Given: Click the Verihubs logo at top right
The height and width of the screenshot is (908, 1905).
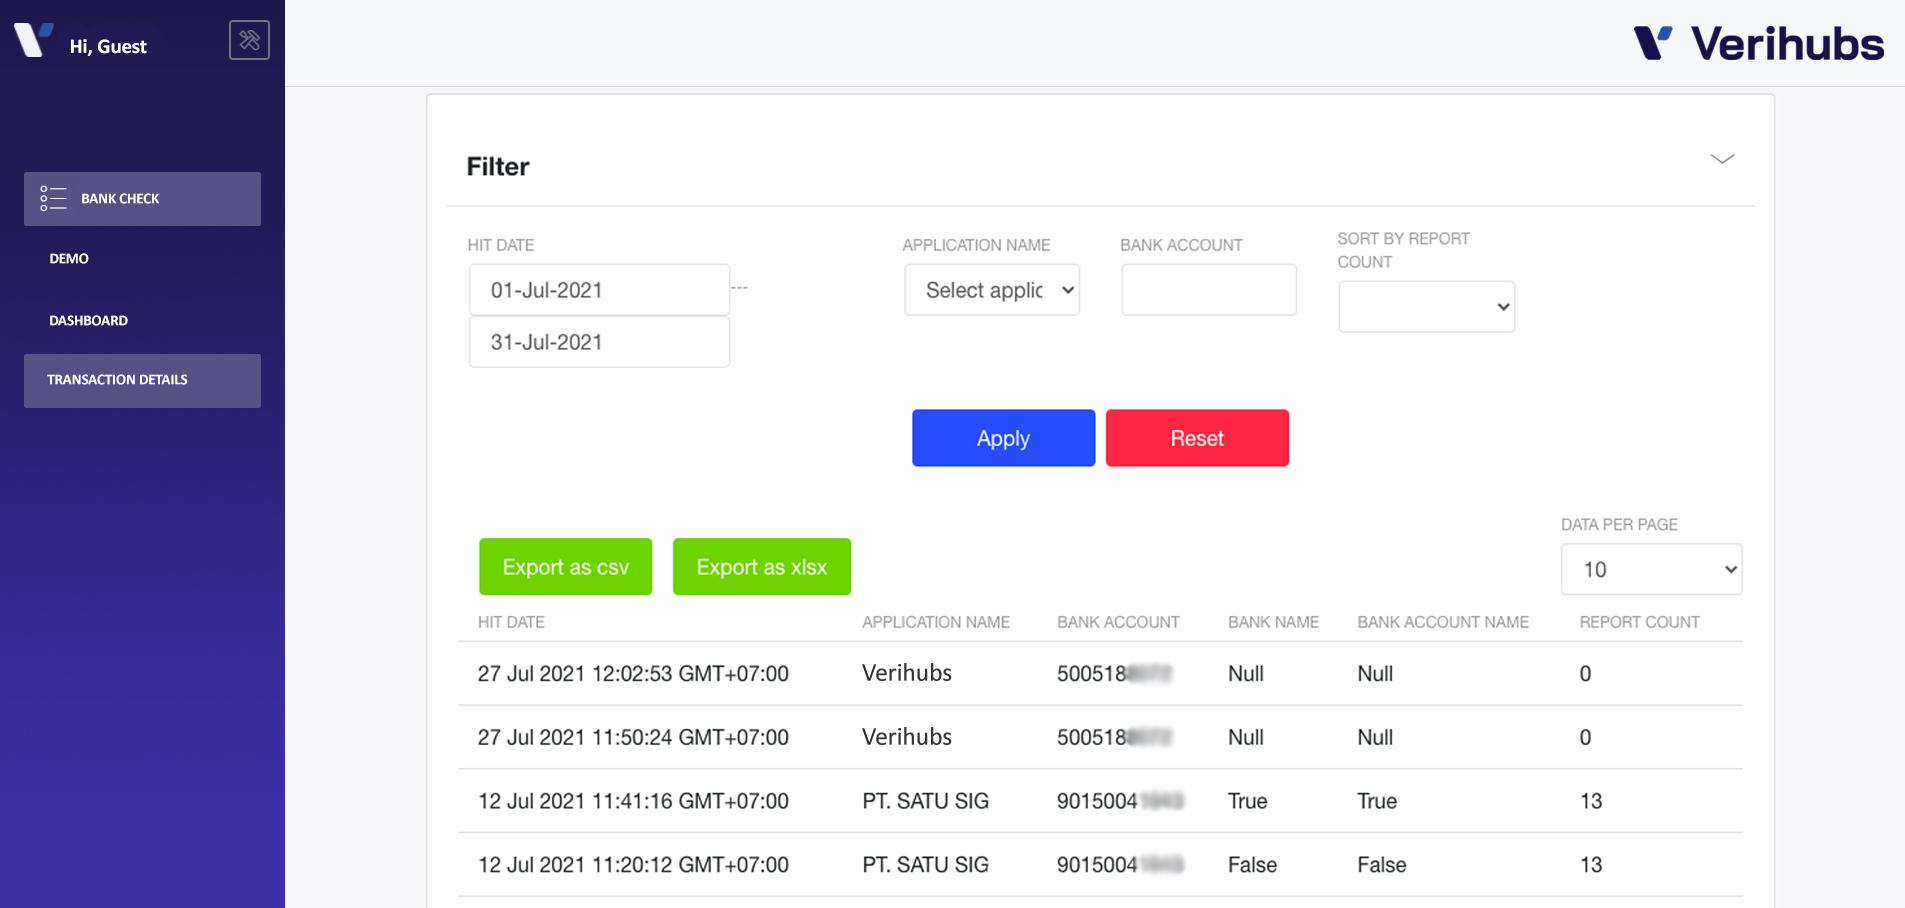Looking at the screenshot, I should [x=1758, y=44].
